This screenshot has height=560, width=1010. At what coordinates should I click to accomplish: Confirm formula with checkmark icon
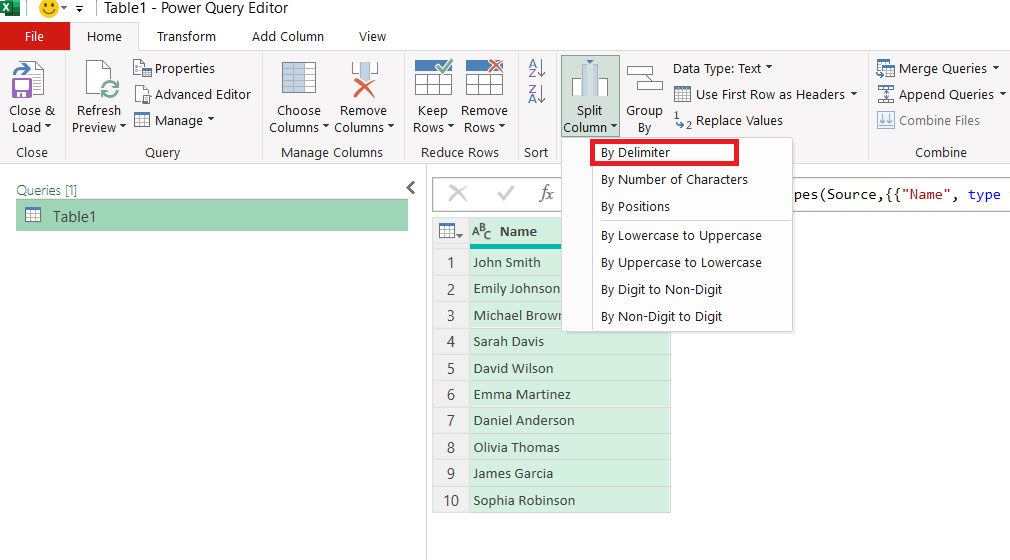coord(506,193)
